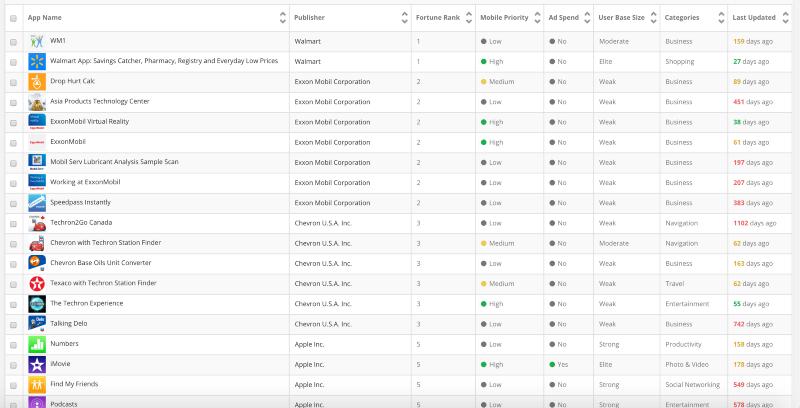800x408 pixels.
Task: Click the Last Updated column header label
Action: pos(754,17)
